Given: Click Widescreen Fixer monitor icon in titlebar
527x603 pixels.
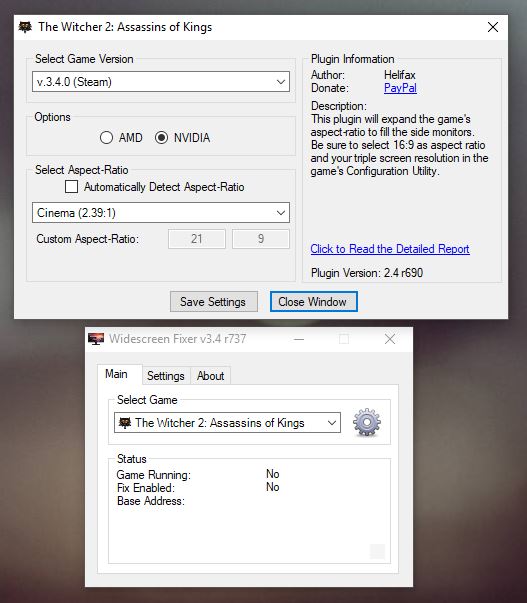Looking at the screenshot, I should coord(96,339).
